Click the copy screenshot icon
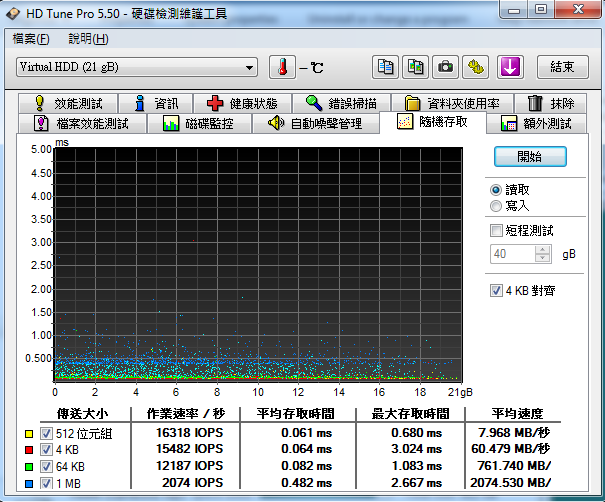 click(415, 67)
